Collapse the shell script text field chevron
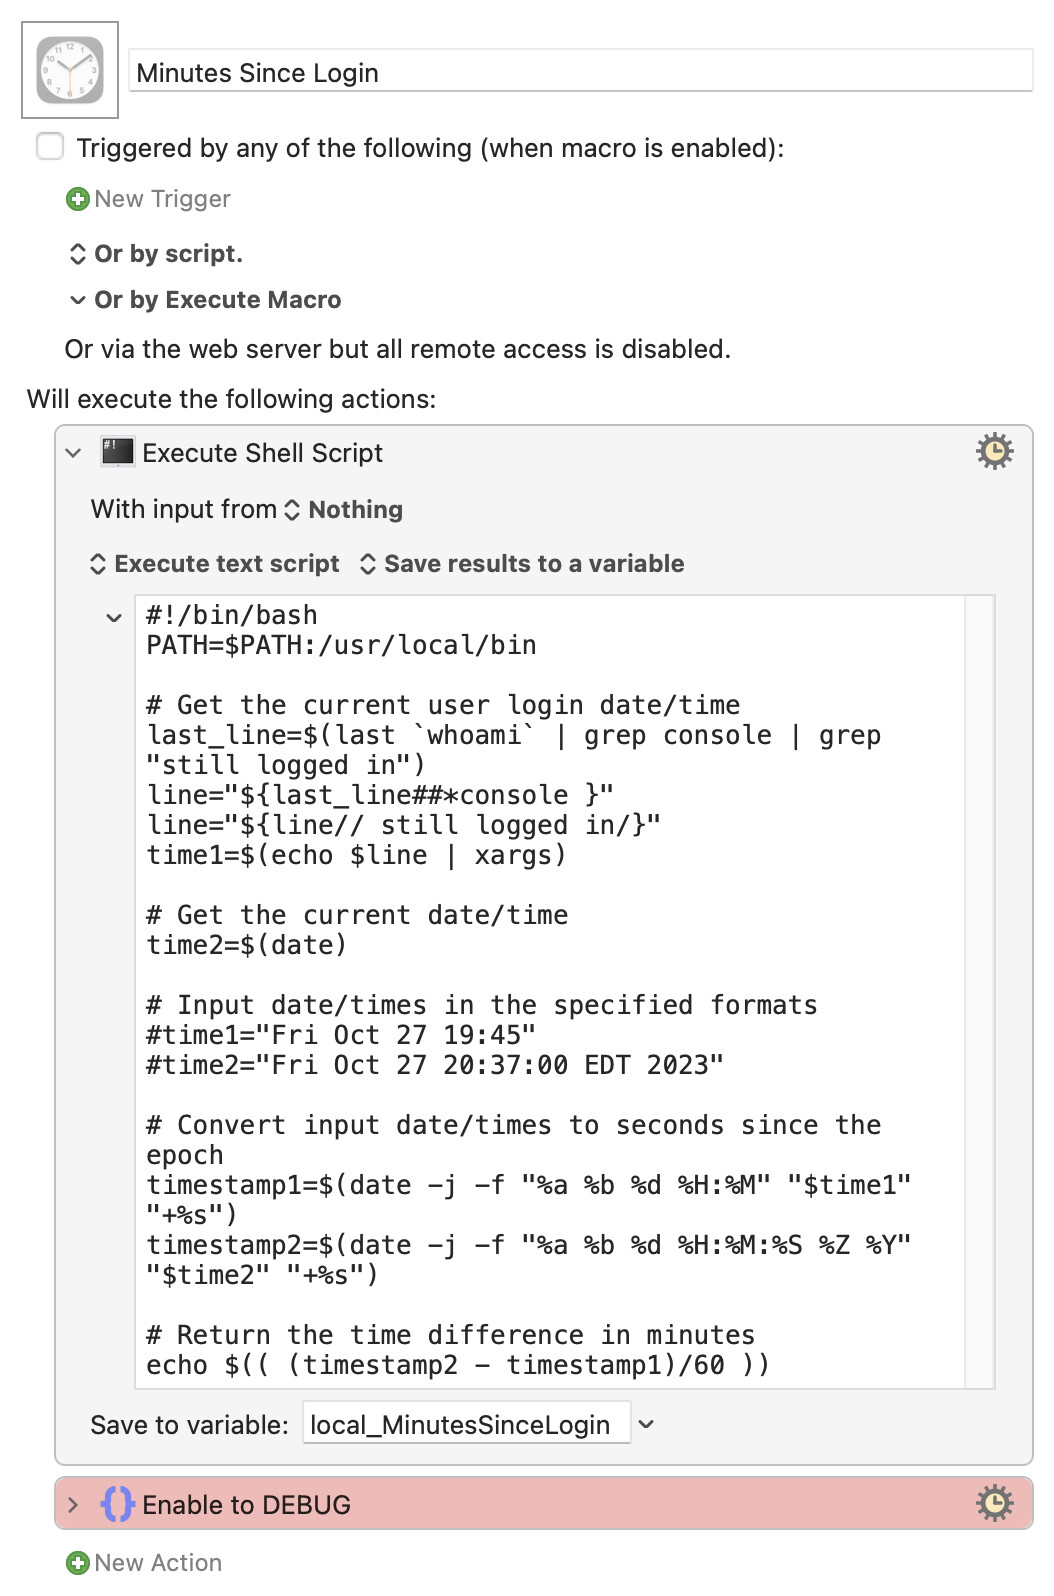This screenshot has height=1596, width=1054. point(114,618)
